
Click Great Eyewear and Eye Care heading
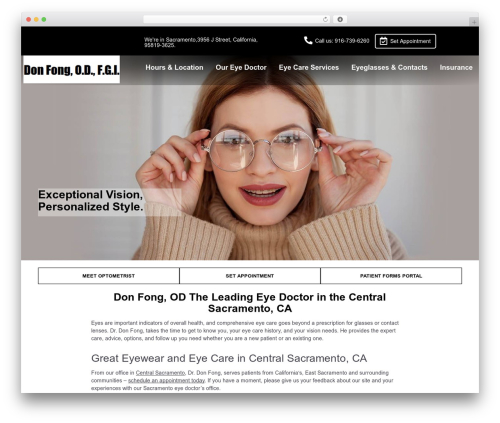pyautogui.click(x=229, y=358)
